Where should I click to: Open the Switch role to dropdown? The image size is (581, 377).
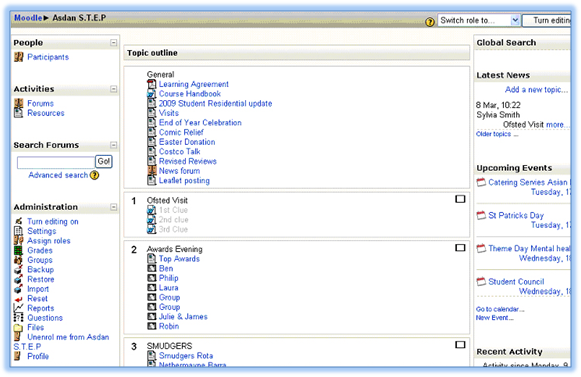coord(479,20)
